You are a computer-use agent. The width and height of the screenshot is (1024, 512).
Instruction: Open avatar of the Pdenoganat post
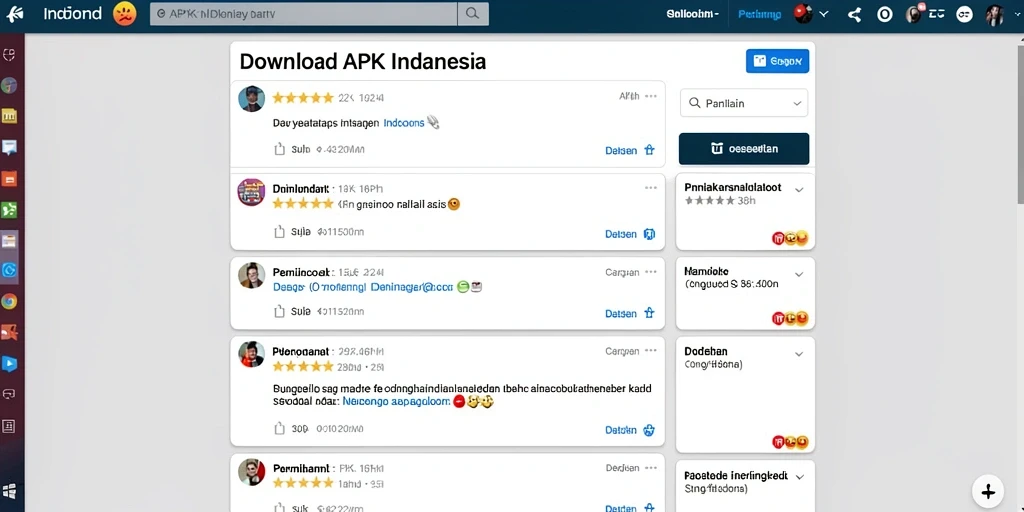coord(251,354)
